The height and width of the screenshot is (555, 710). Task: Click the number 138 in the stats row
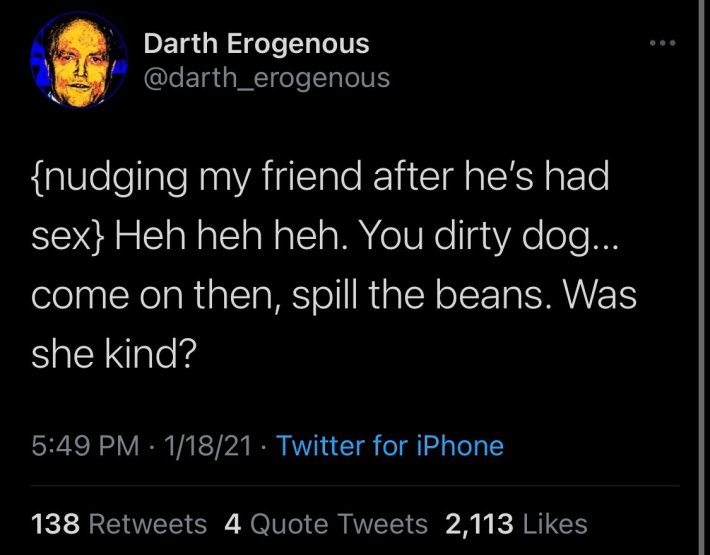[56, 523]
